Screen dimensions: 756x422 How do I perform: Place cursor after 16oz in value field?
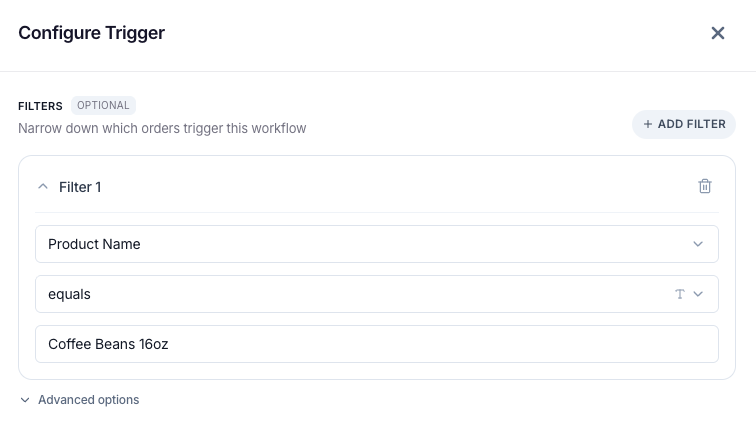pos(169,344)
